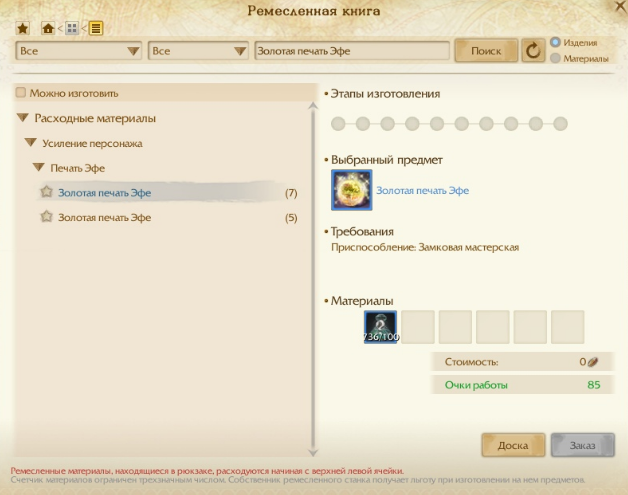
Task: Favorite the Золотая печать Эфе (5) star
Action: pyautogui.click(x=46, y=217)
